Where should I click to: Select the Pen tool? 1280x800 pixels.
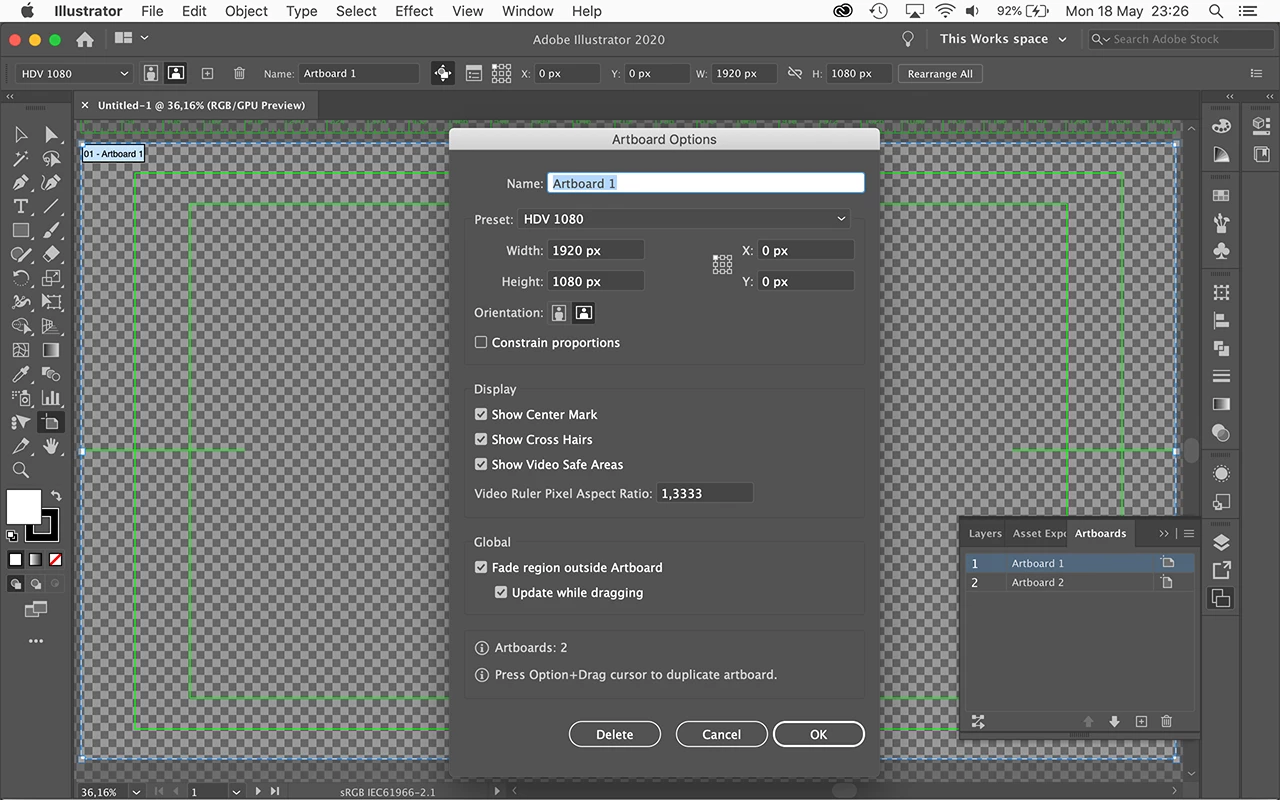coord(20,182)
